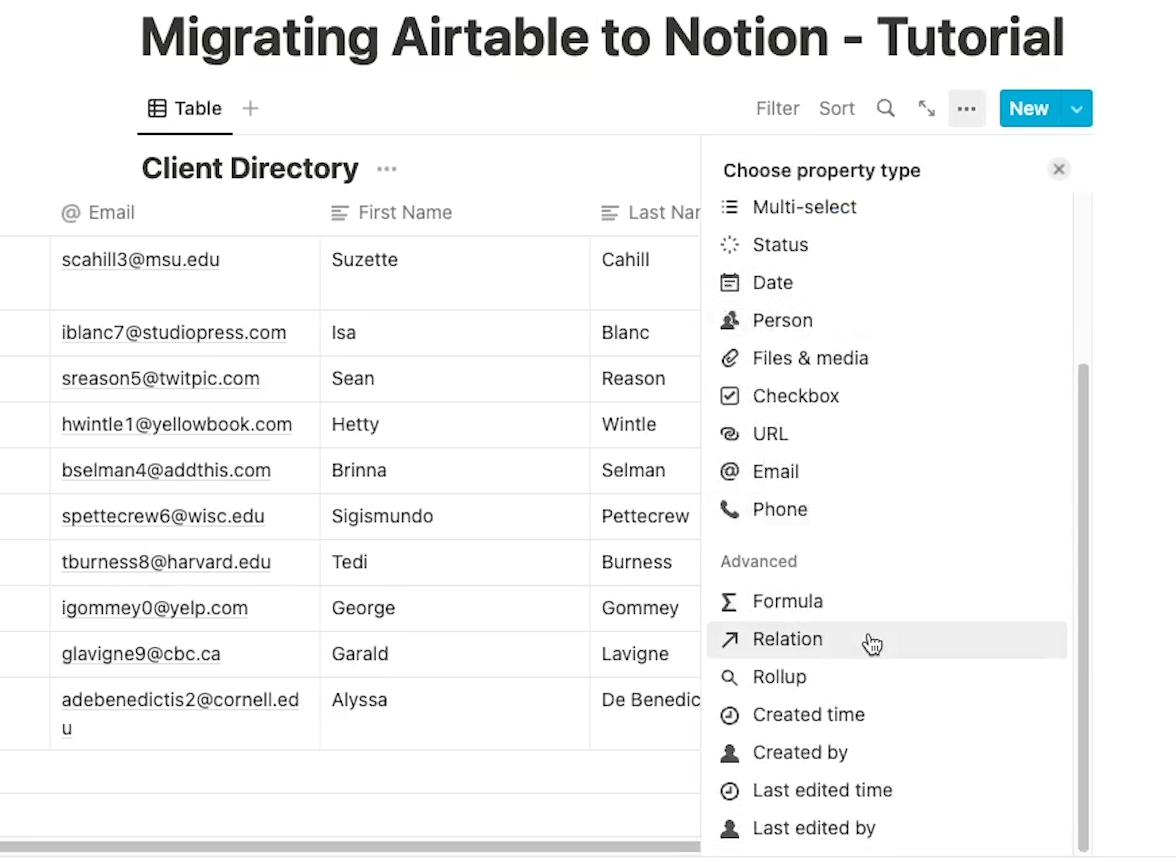Click the Files & media paperclip icon
The height and width of the screenshot is (863, 1176).
(730, 358)
